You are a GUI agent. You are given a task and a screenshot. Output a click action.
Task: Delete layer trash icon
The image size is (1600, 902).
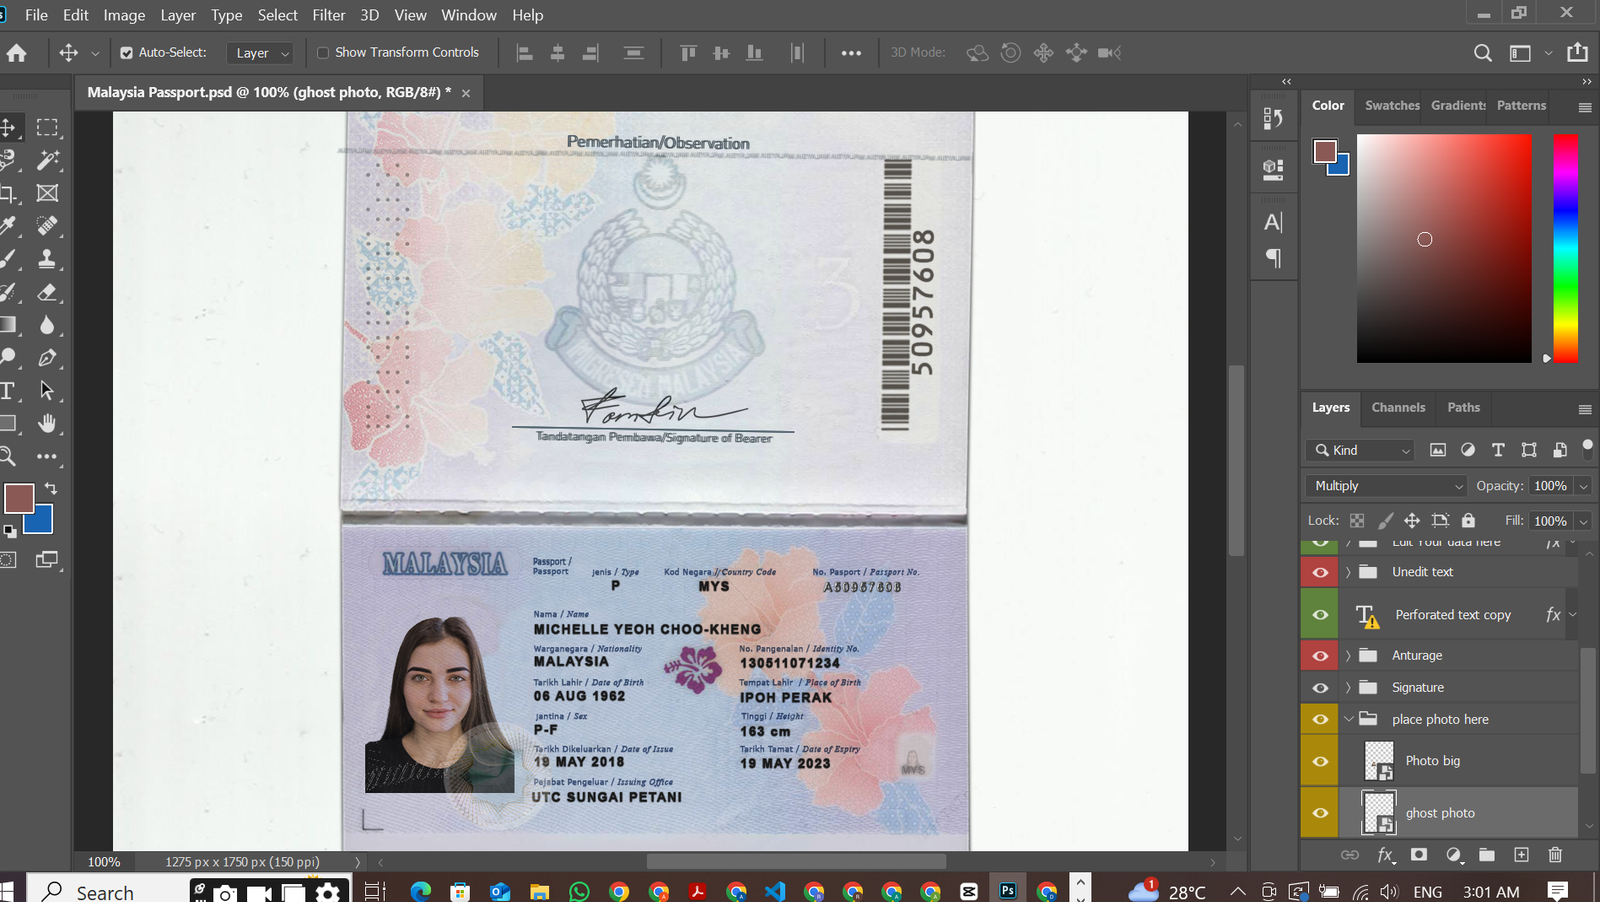click(x=1555, y=855)
